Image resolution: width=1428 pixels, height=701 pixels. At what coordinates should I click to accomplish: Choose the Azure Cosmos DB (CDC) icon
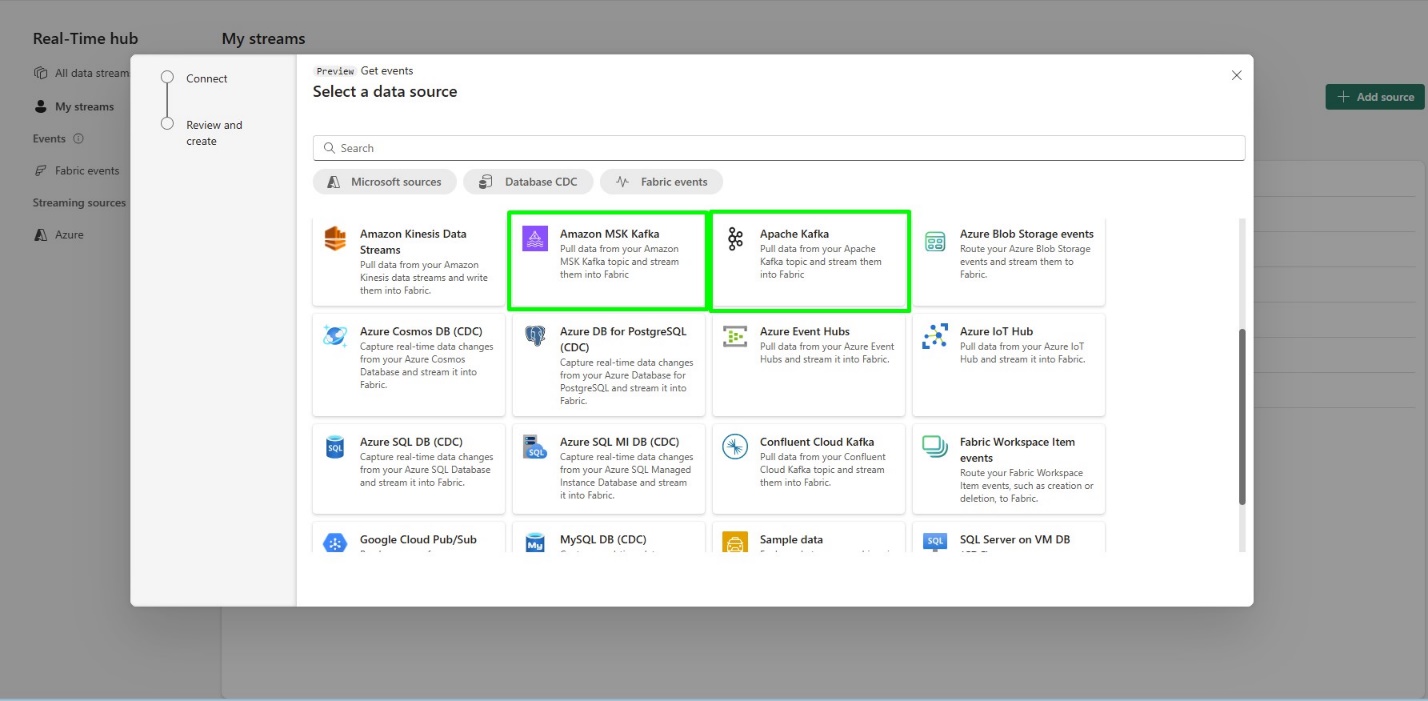[x=334, y=336]
